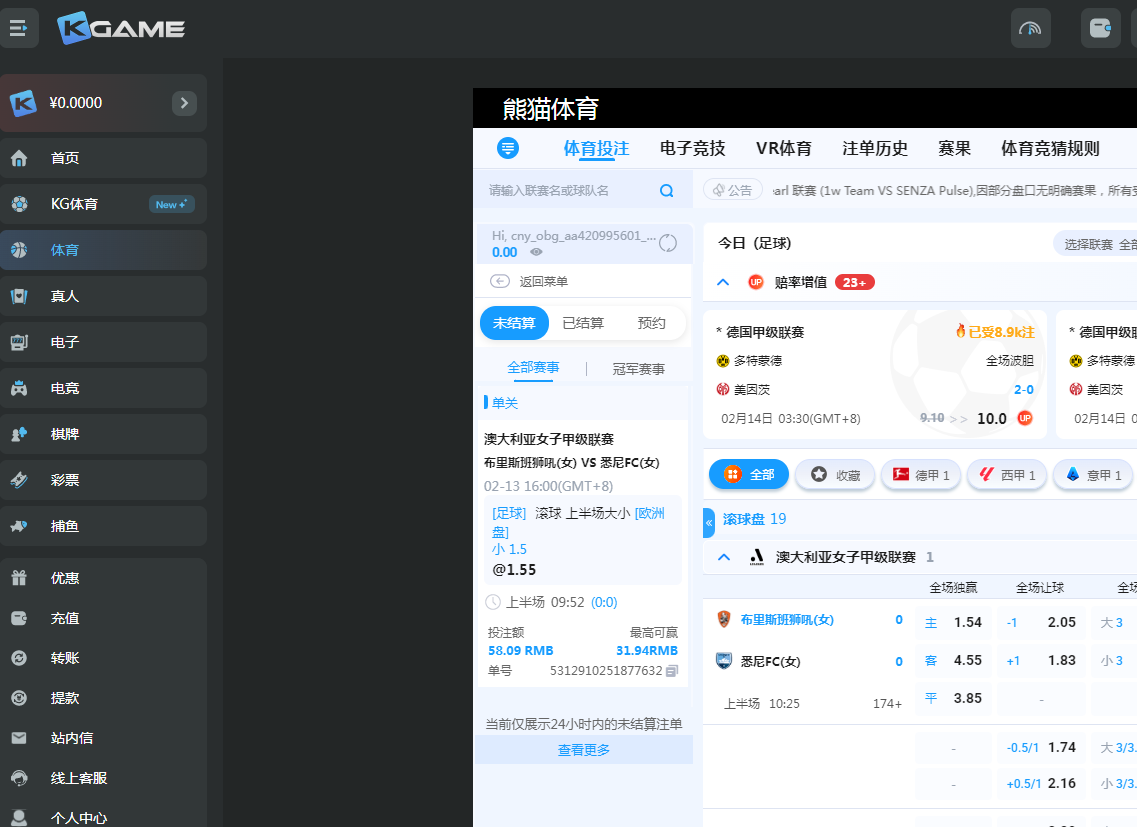Click the search magnifier icon
Screen dimensions: 1137x827
(x=667, y=191)
